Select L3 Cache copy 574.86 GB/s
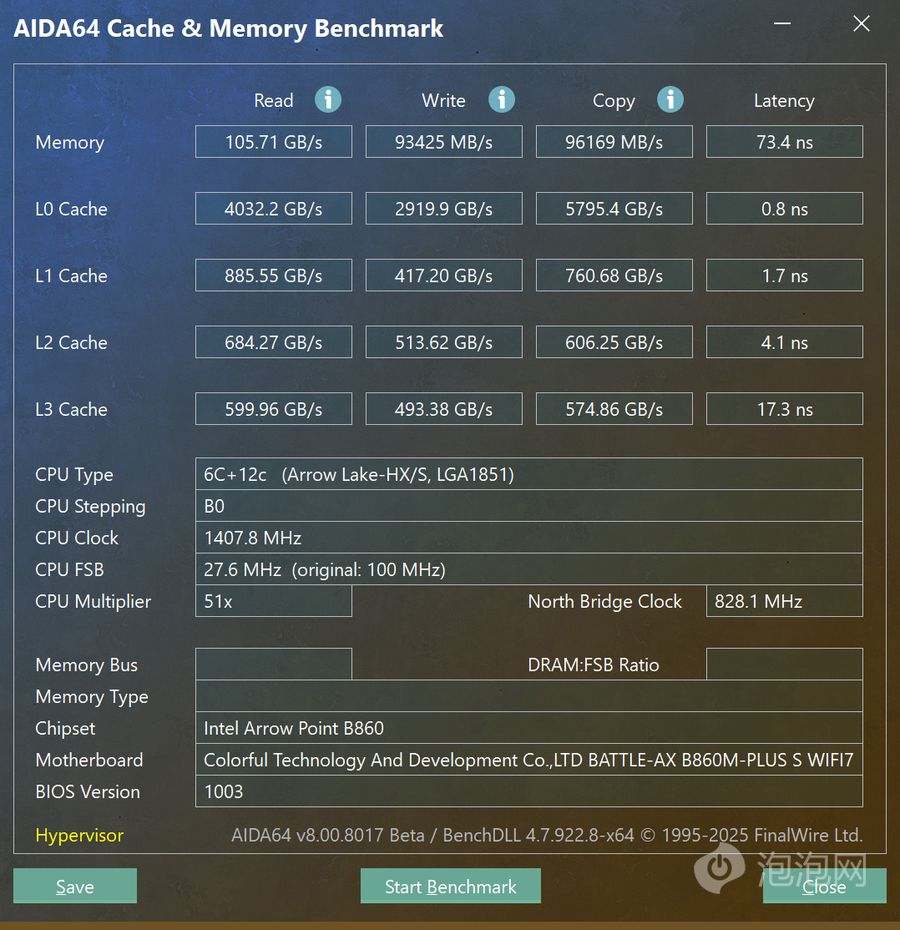Viewport: 900px width, 930px height. coord(614,409)
